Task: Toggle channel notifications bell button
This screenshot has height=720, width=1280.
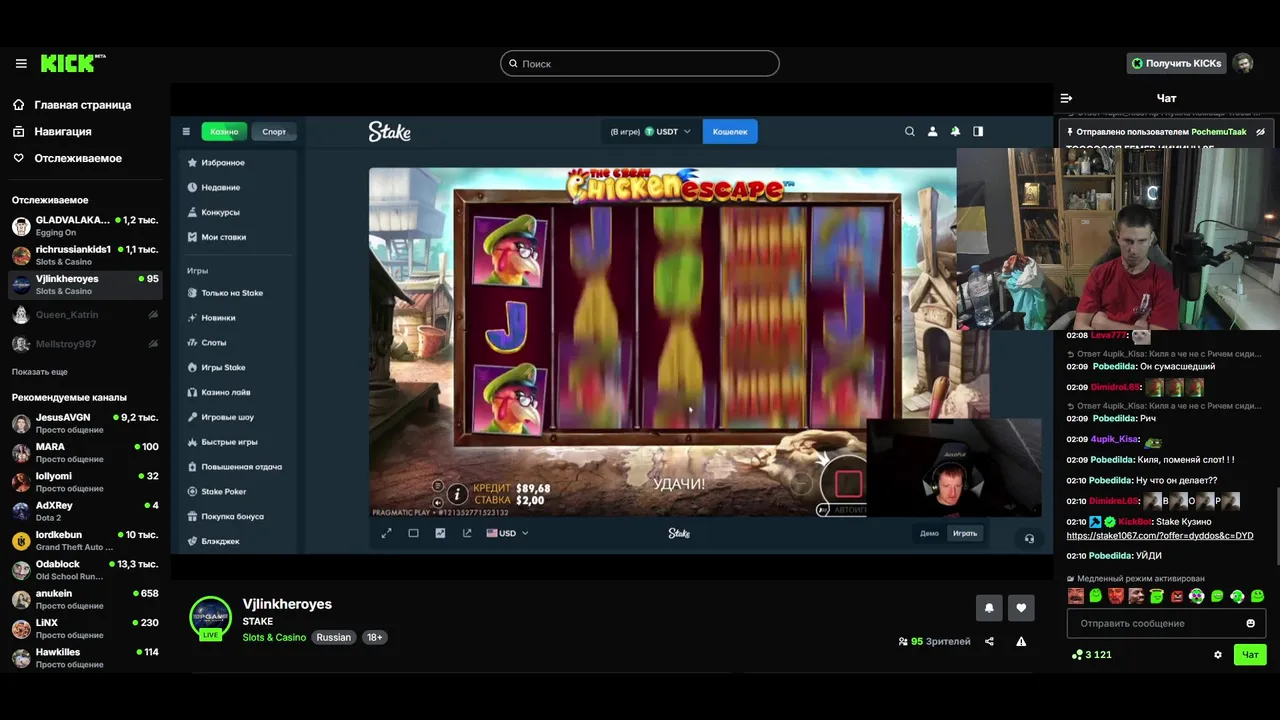Action: 989,607
